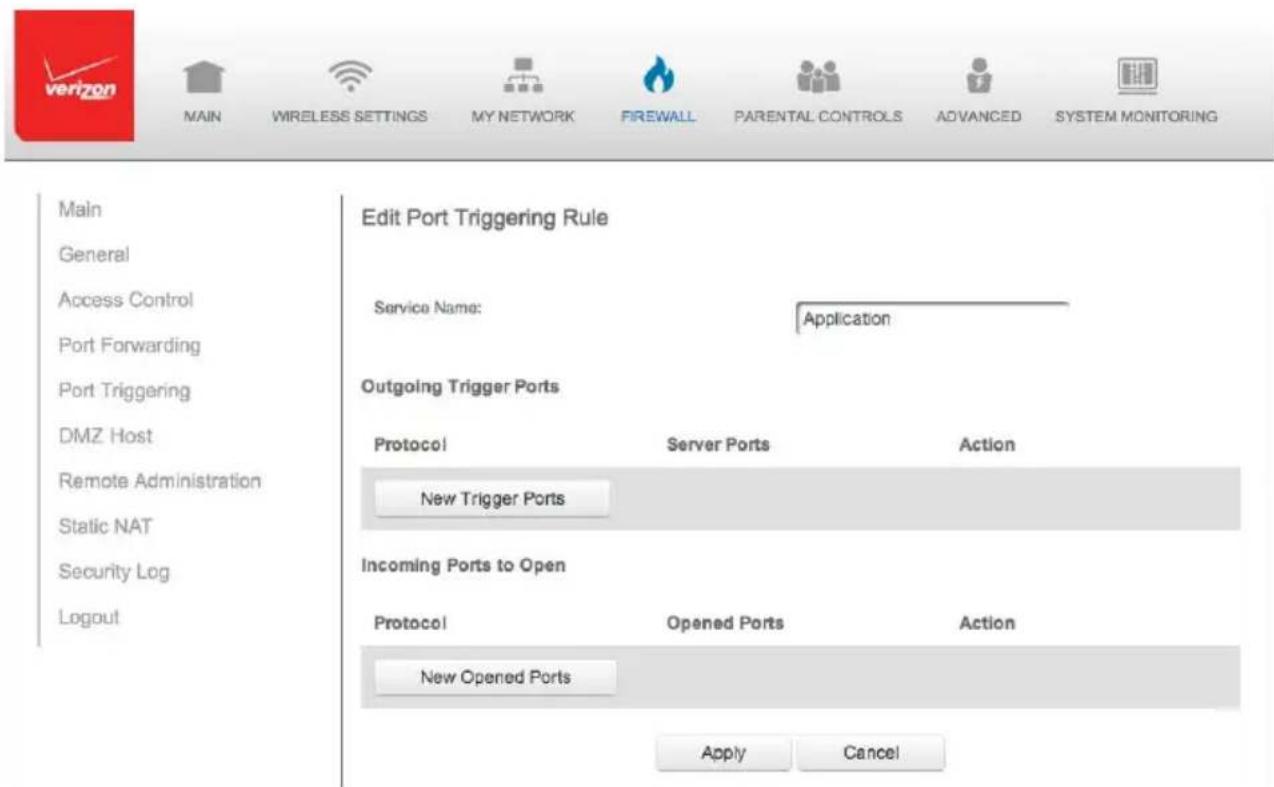Click the Opened Ports column header
This screenshot has width=1274, height=787.
pos(725,623)
